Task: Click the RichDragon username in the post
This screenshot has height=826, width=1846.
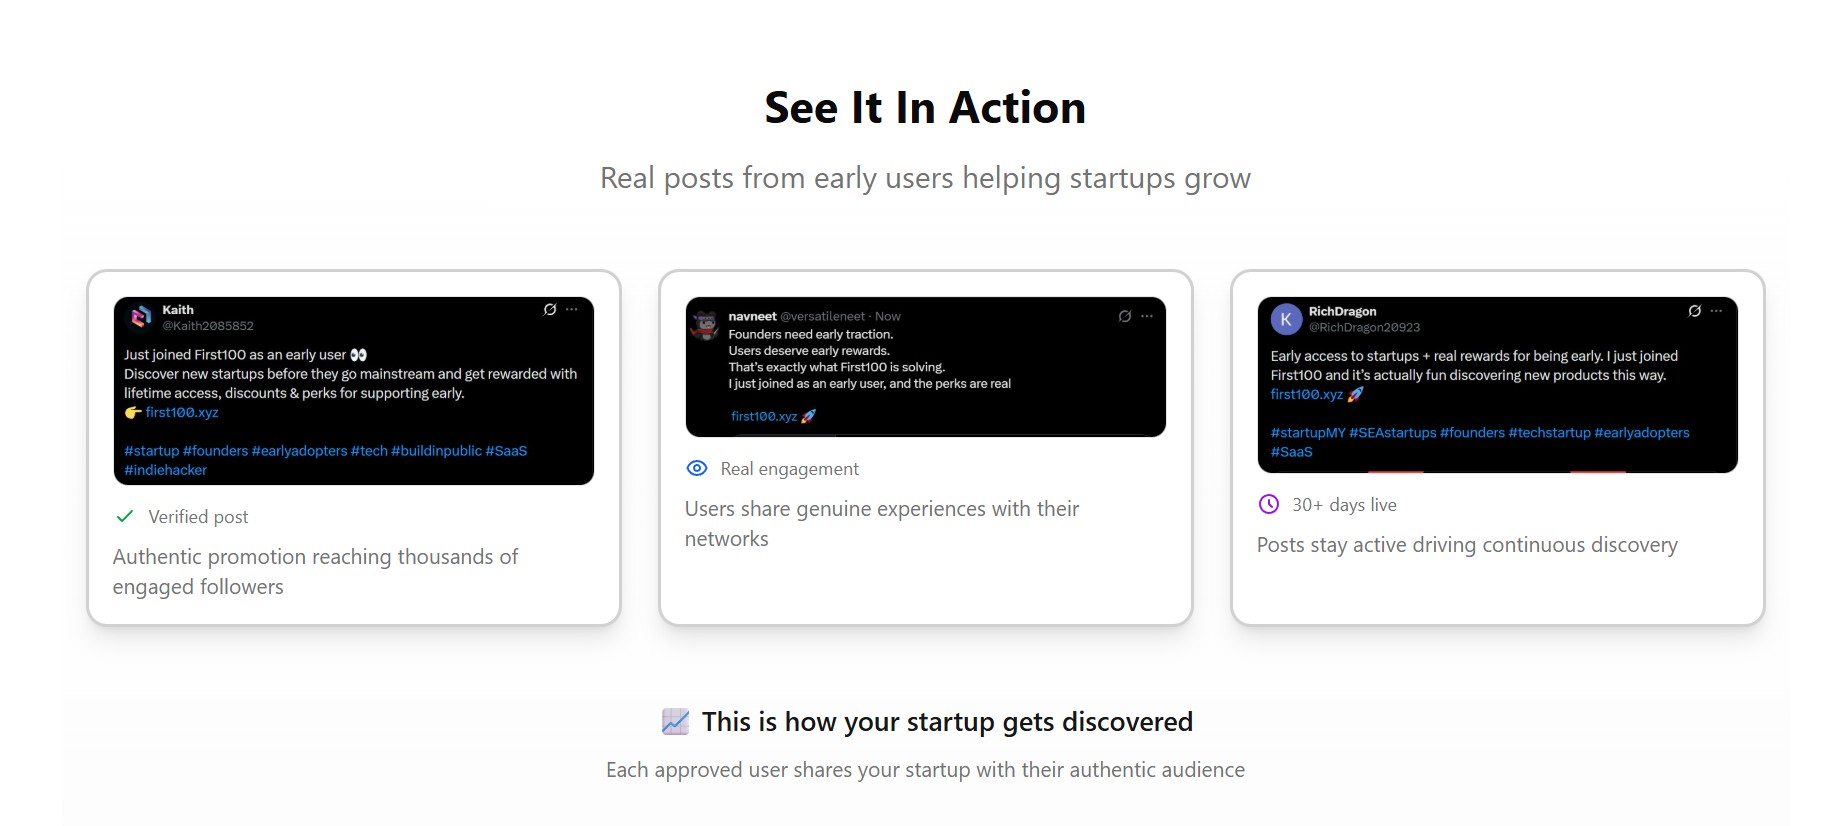Action: pyautogui.click(x=1342, y=311)
